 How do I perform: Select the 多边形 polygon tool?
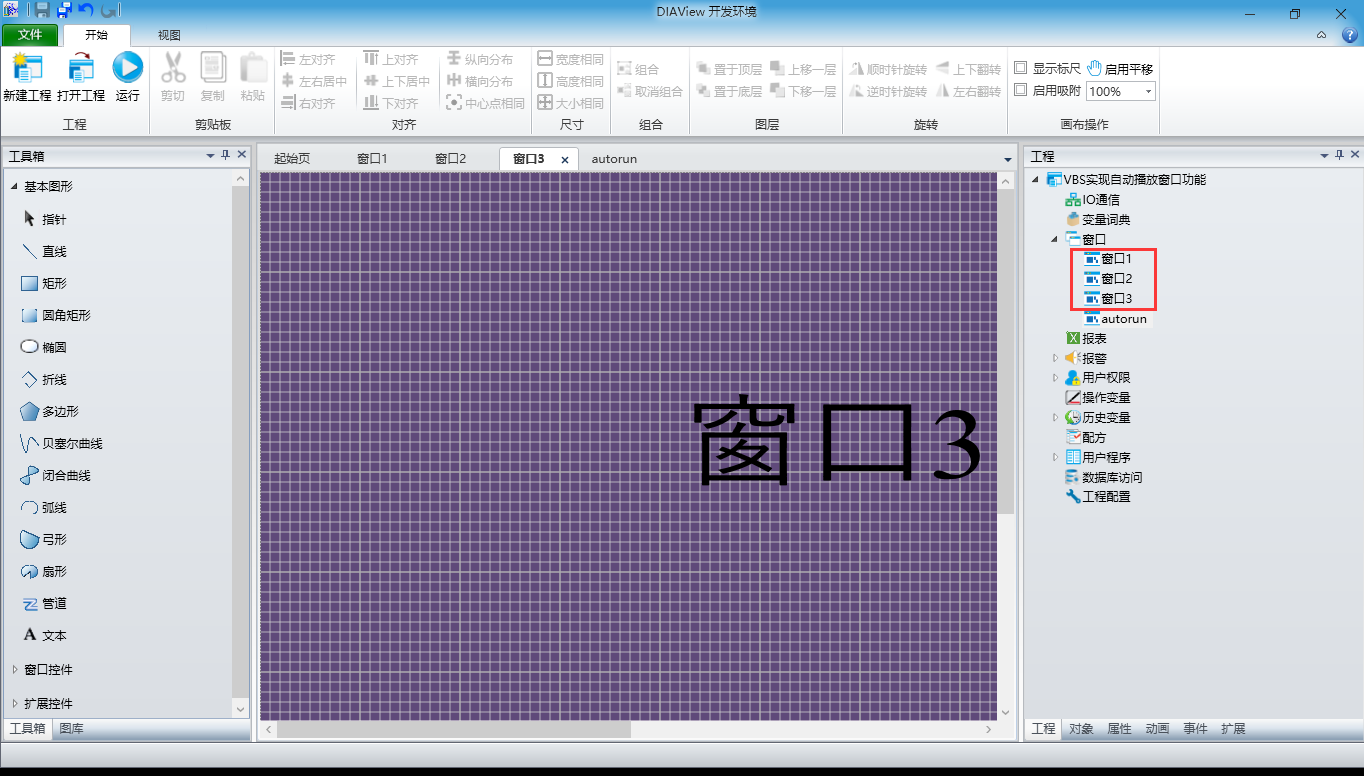(x=50, y=411)
